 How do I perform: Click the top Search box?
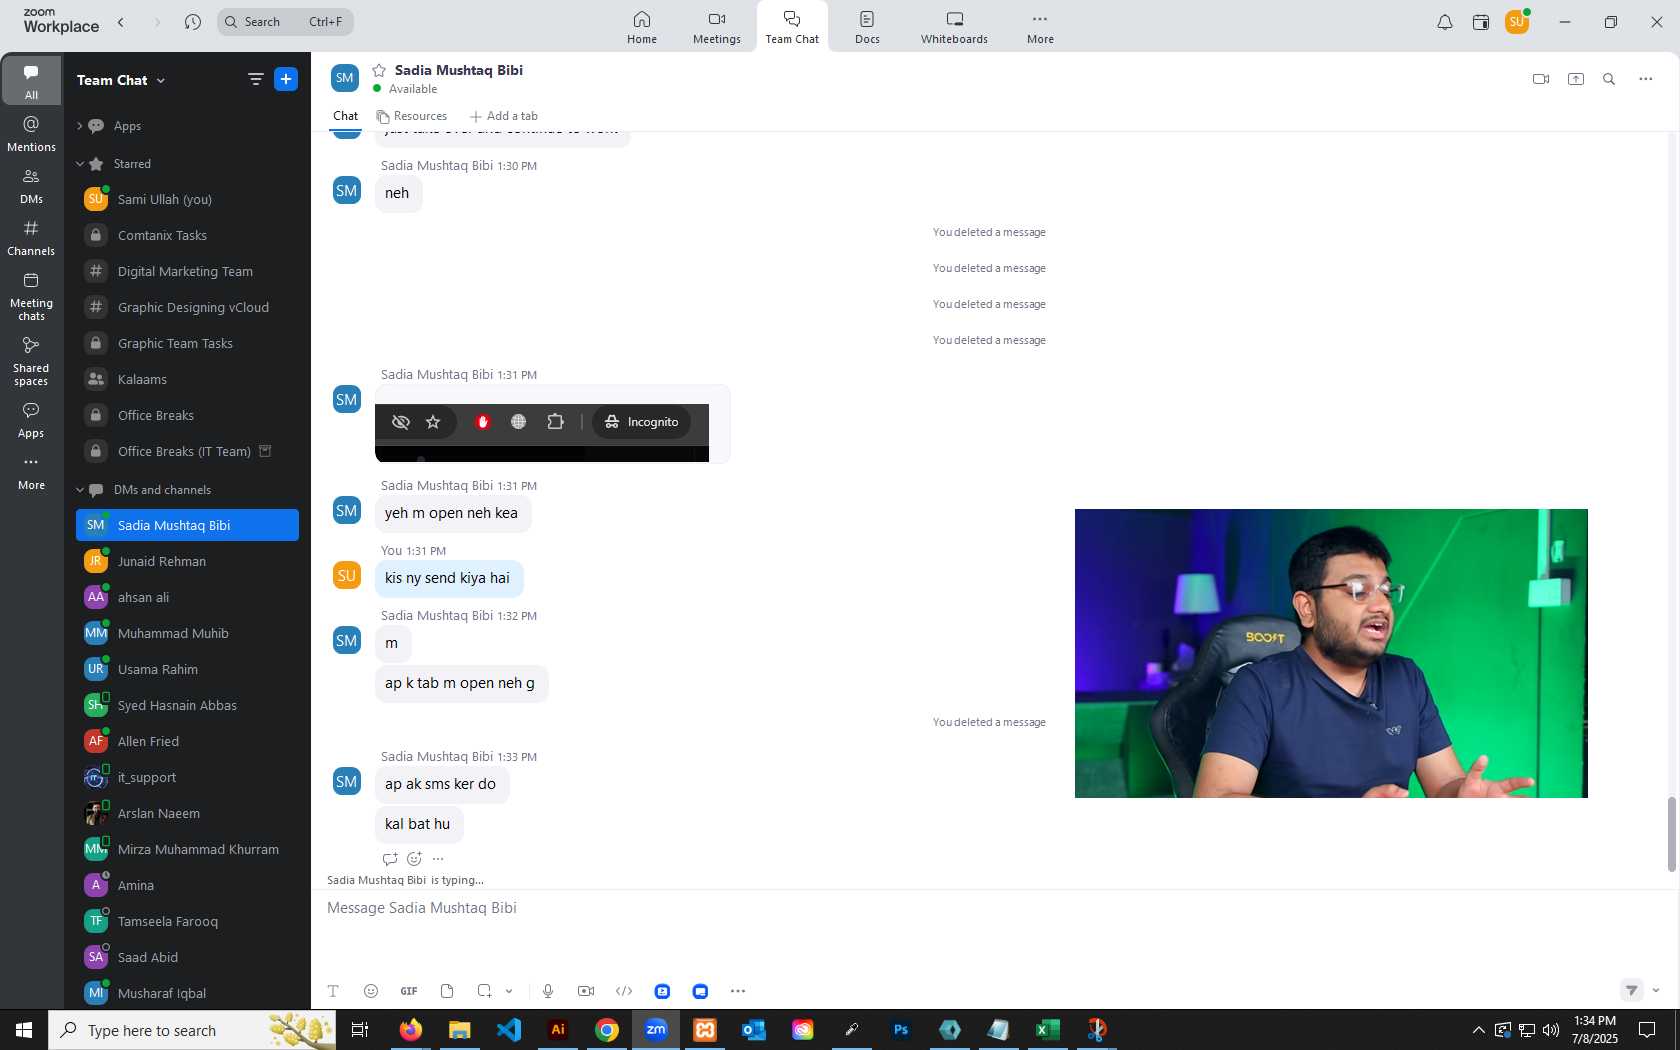[285, 22]
